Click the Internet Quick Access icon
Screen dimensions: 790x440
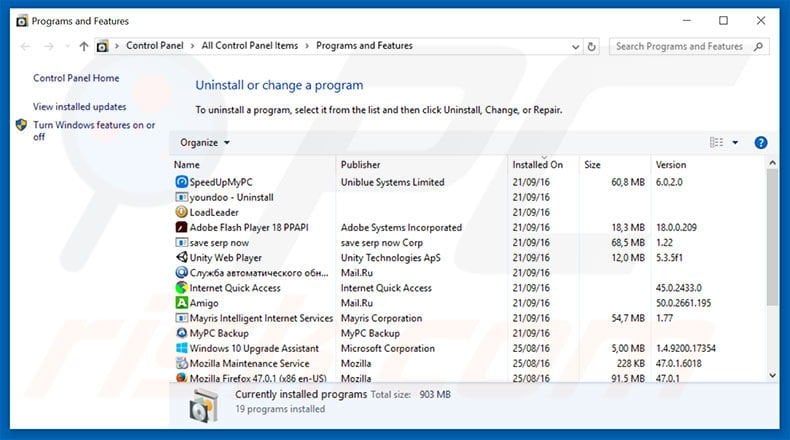tap(181, 288)
